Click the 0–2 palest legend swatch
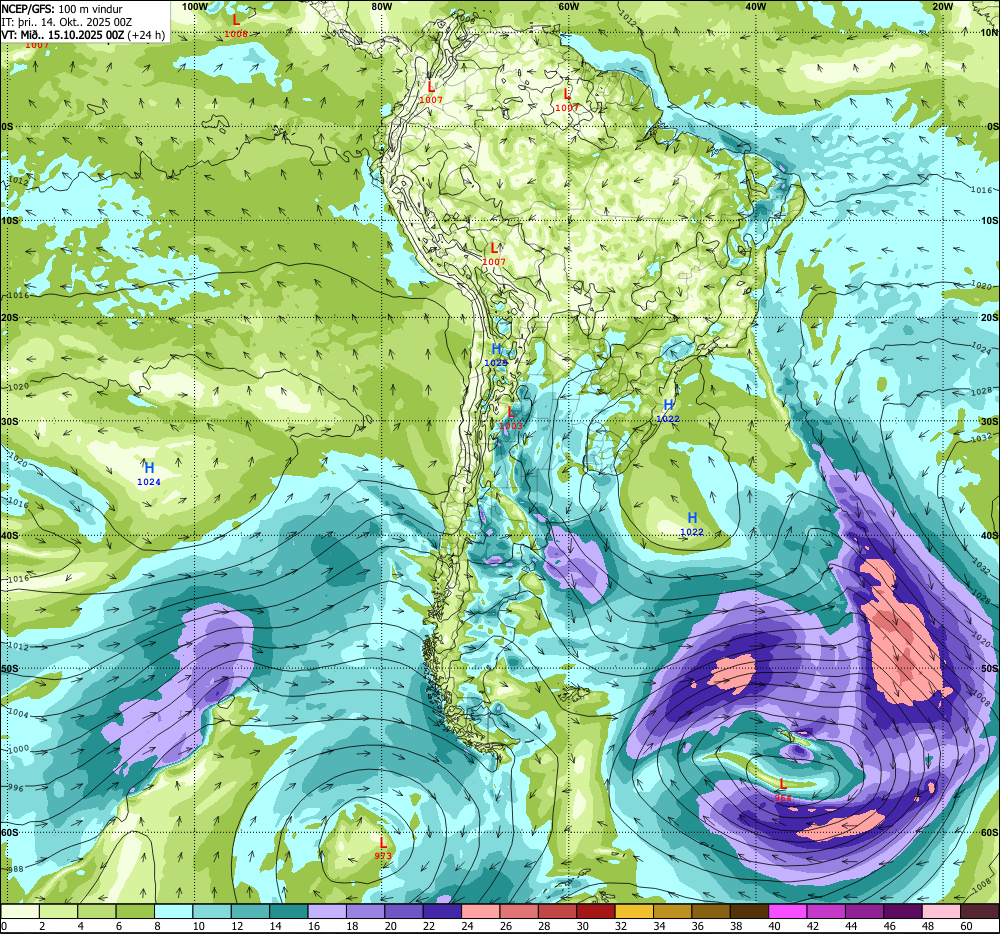Viewport: 1000px width, 934px height. pos(20,911)
